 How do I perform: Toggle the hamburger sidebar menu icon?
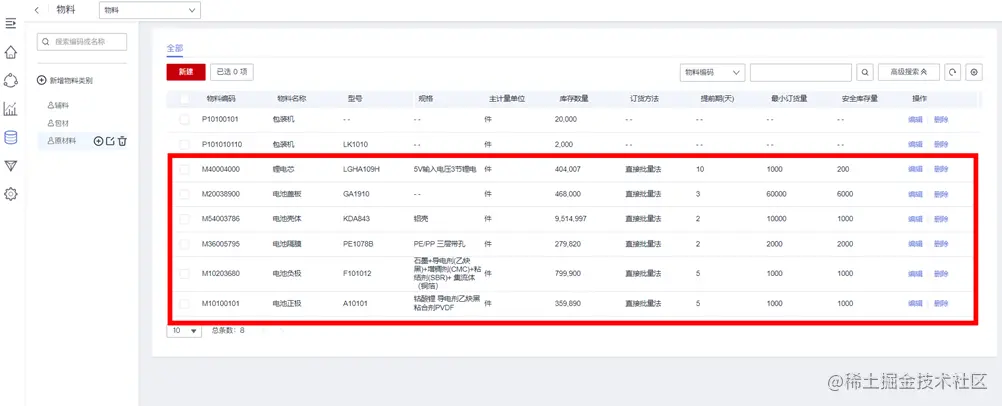[x=10, y=23]
